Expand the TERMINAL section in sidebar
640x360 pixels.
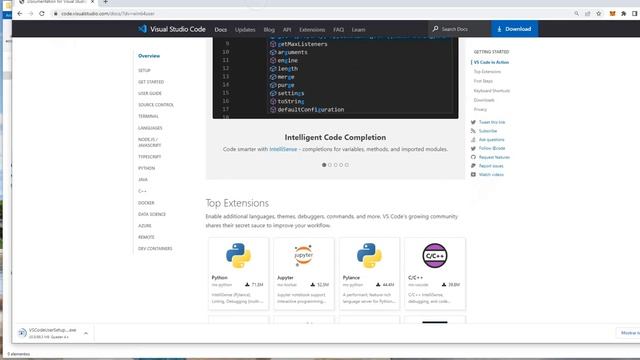[x=148, y=116]
